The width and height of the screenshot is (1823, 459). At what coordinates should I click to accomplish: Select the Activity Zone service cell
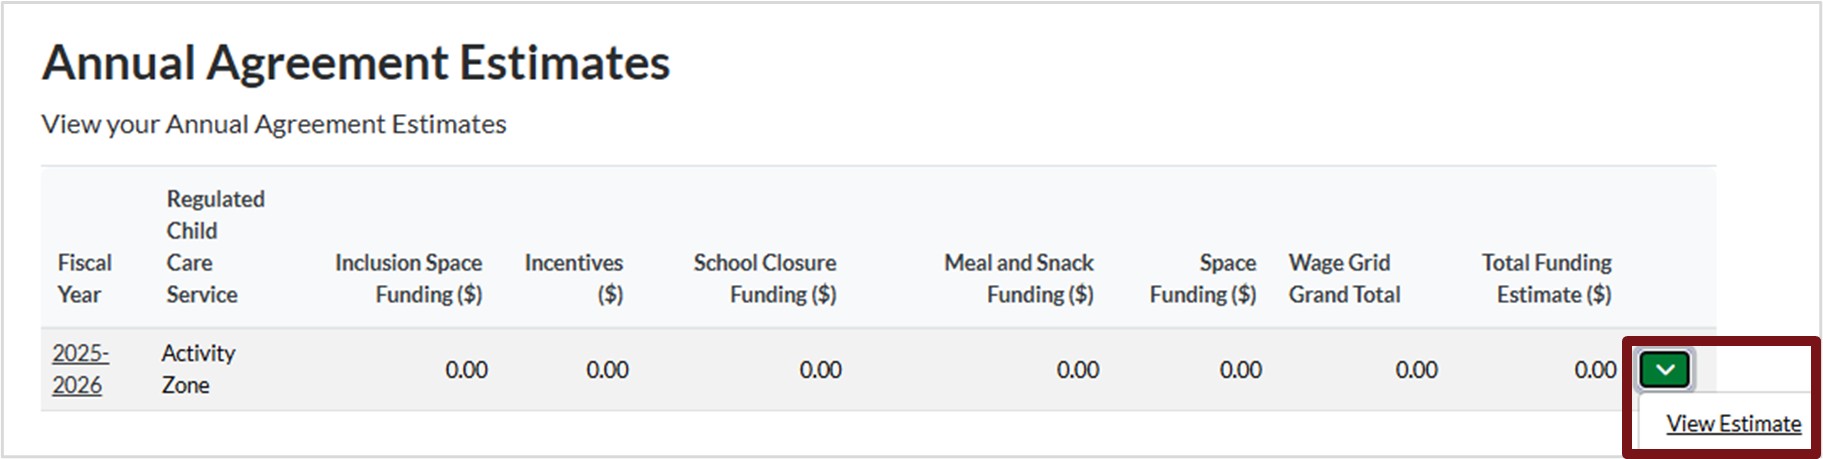pyautogui.click(x=198, y=369)
